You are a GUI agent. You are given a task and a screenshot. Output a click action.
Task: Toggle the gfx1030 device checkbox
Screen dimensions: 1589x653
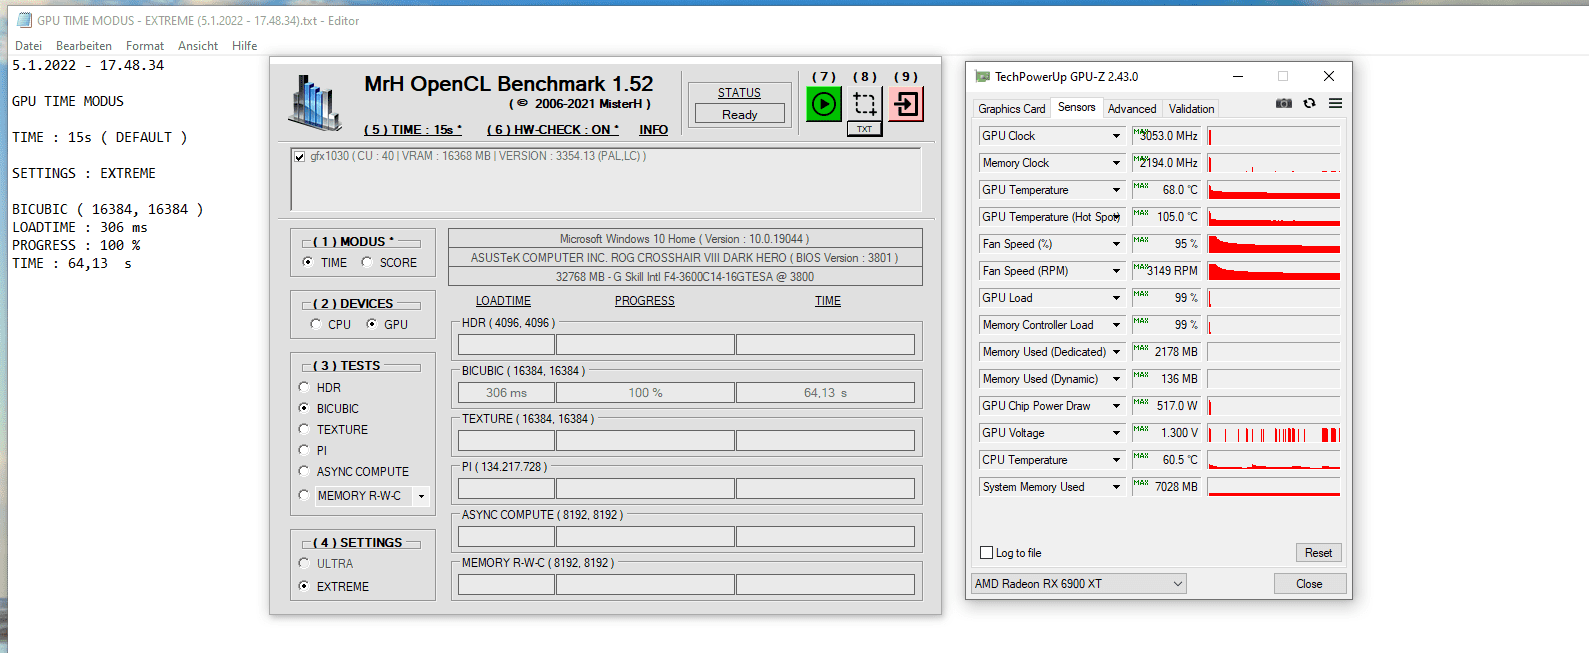299,157
